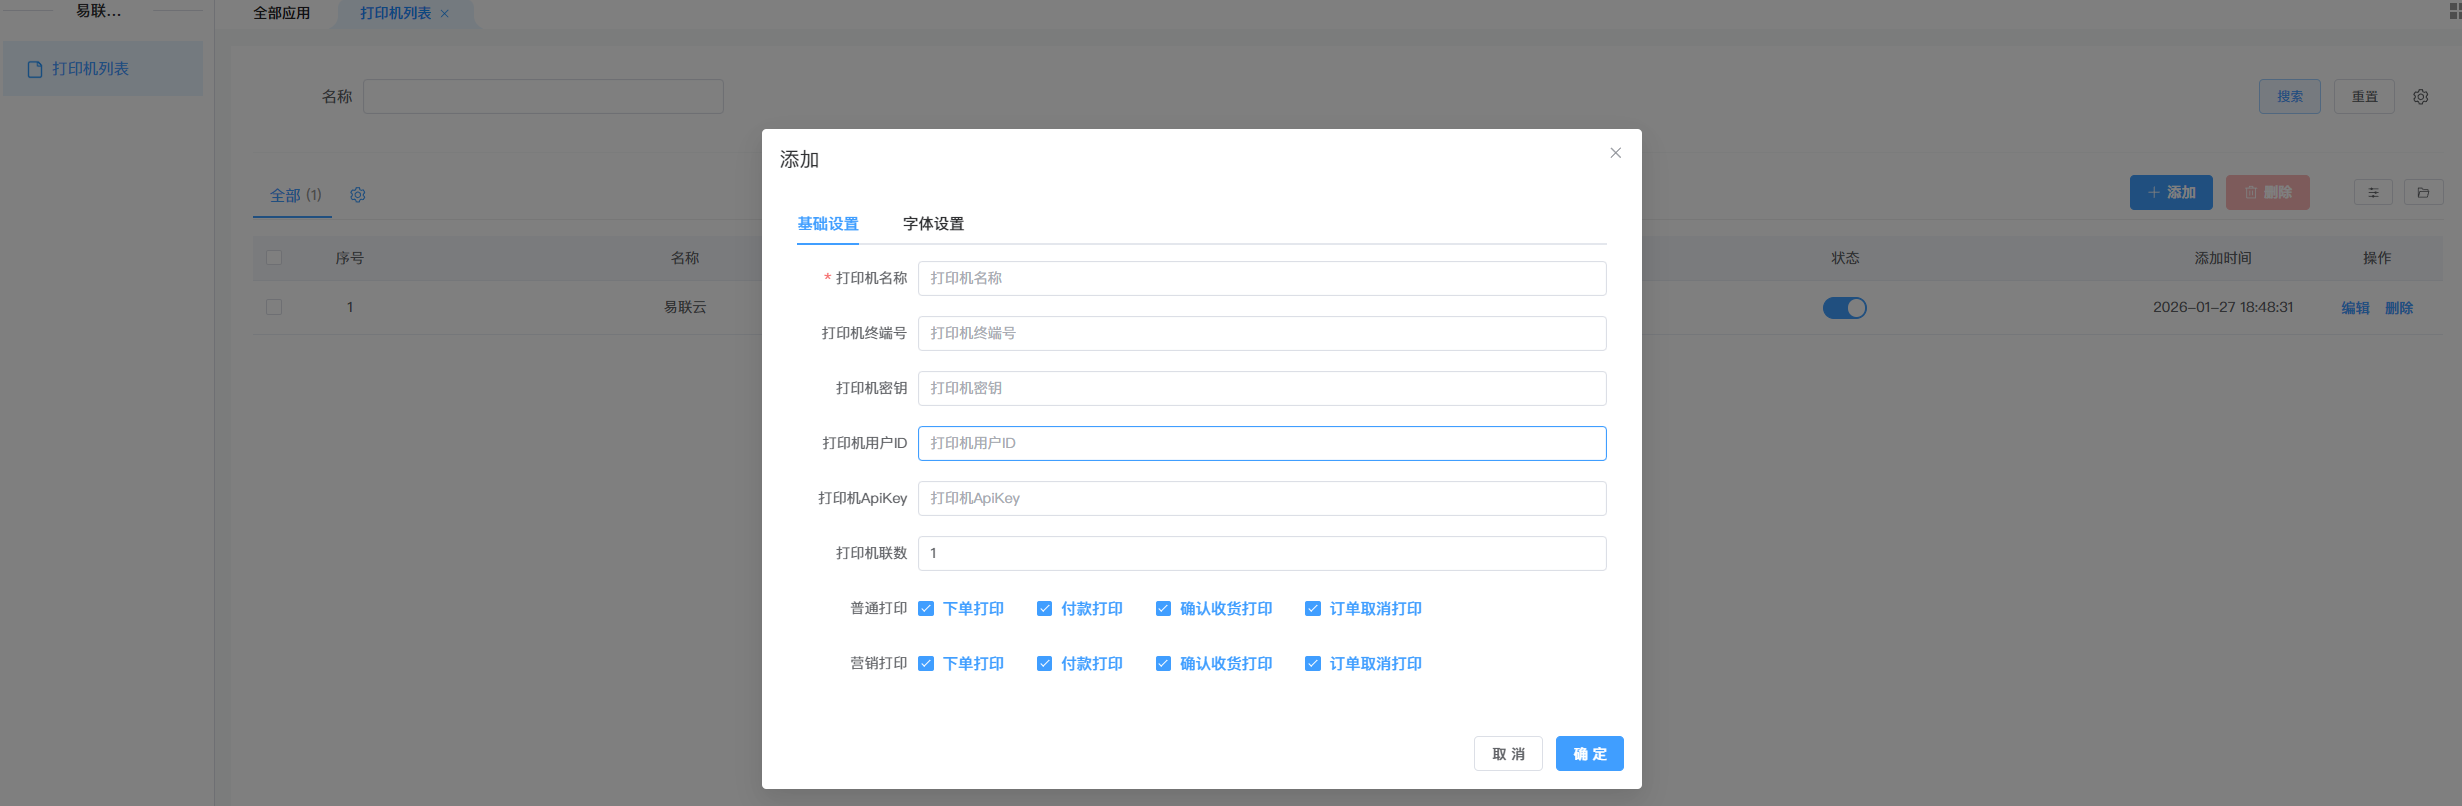Uncheck 订单取消打印 under 营销打印

point(1313,664)
